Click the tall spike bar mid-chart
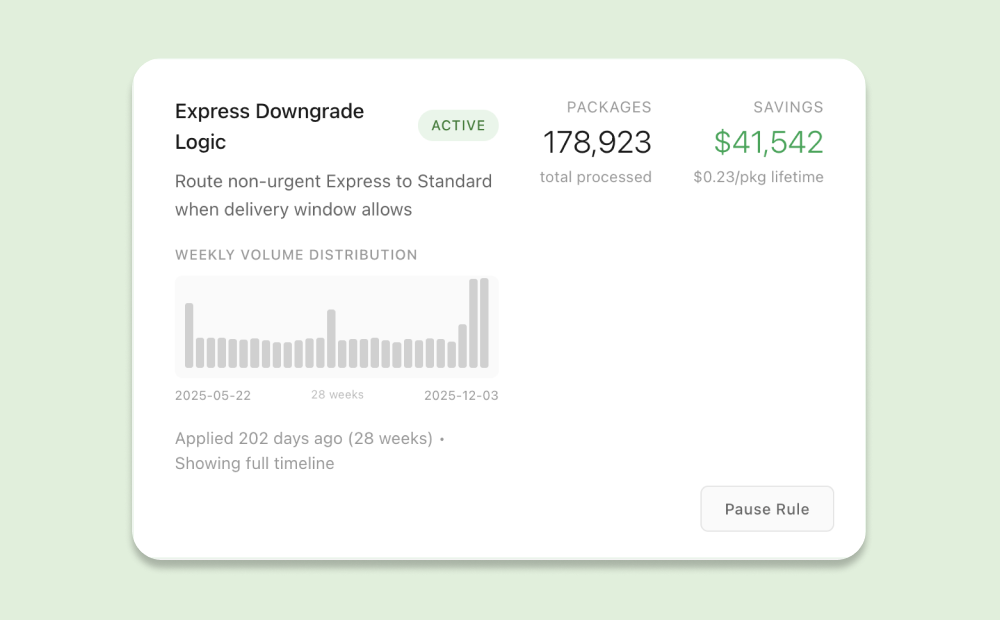 pos(331,339)
